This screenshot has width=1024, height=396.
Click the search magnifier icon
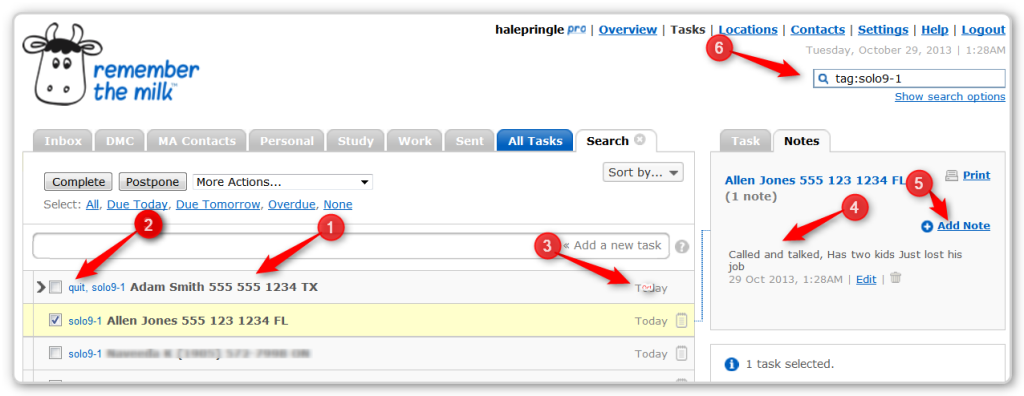(824, 78)
